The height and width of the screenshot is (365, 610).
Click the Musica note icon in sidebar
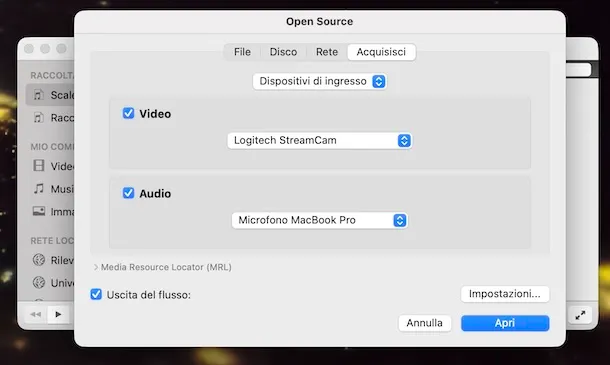click(x=39, y=189)
